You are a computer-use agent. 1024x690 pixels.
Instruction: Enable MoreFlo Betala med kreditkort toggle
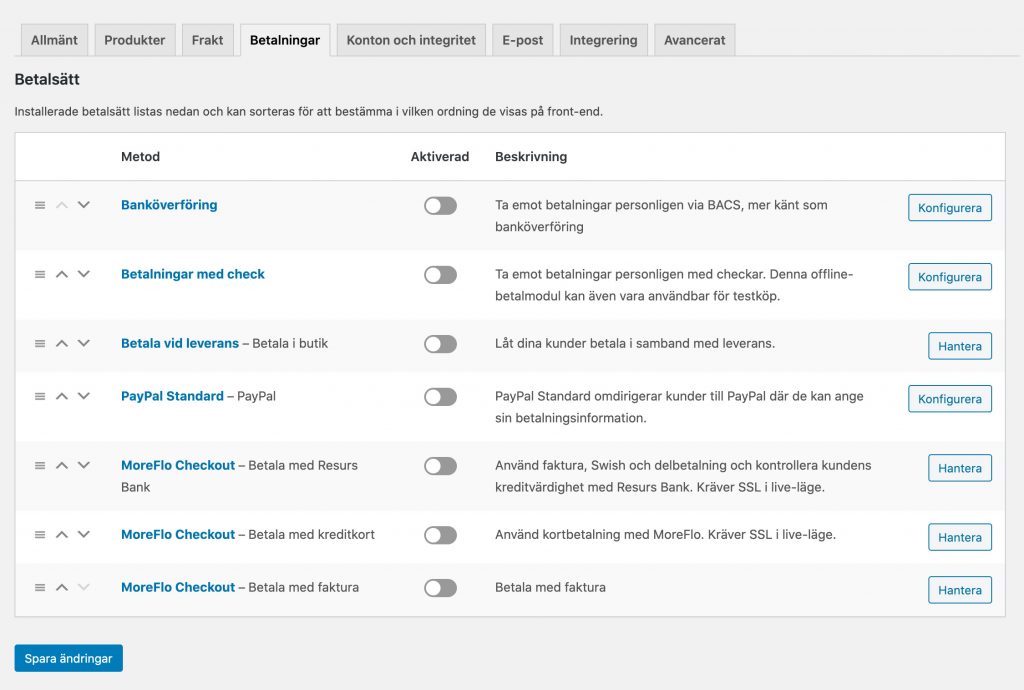click(440, 535)
